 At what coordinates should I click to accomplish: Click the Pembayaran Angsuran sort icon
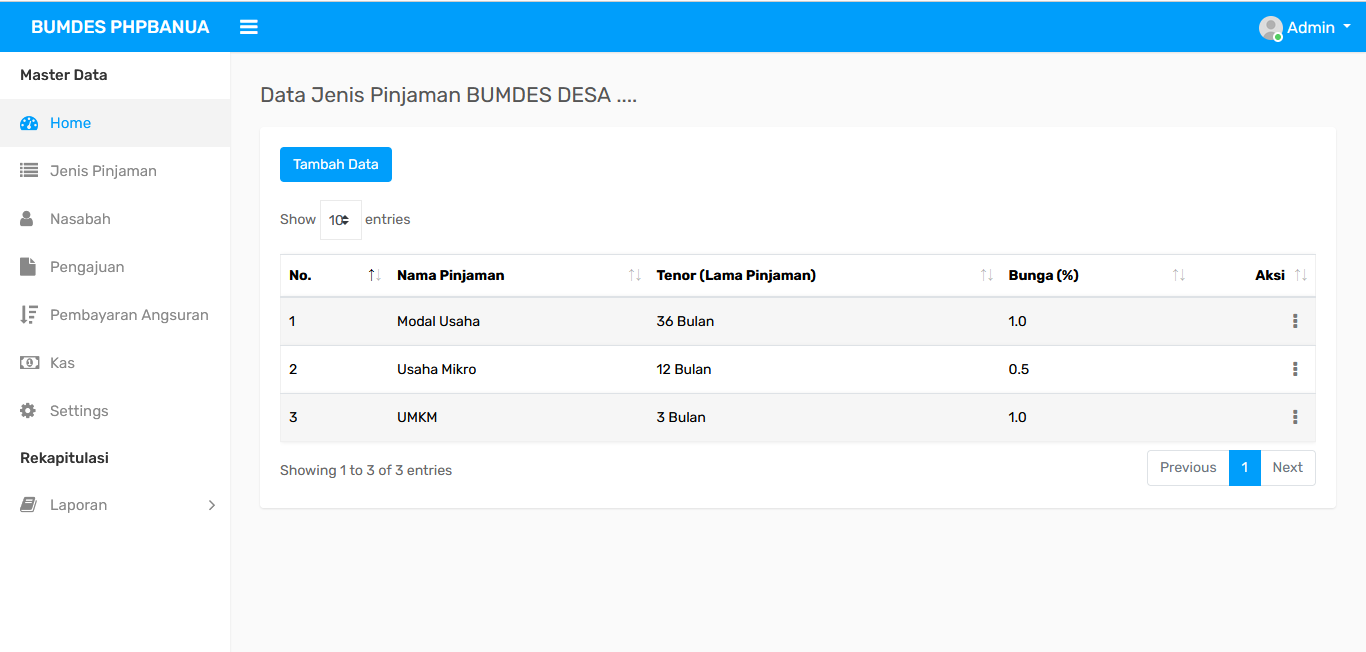[x=29, y=315]
